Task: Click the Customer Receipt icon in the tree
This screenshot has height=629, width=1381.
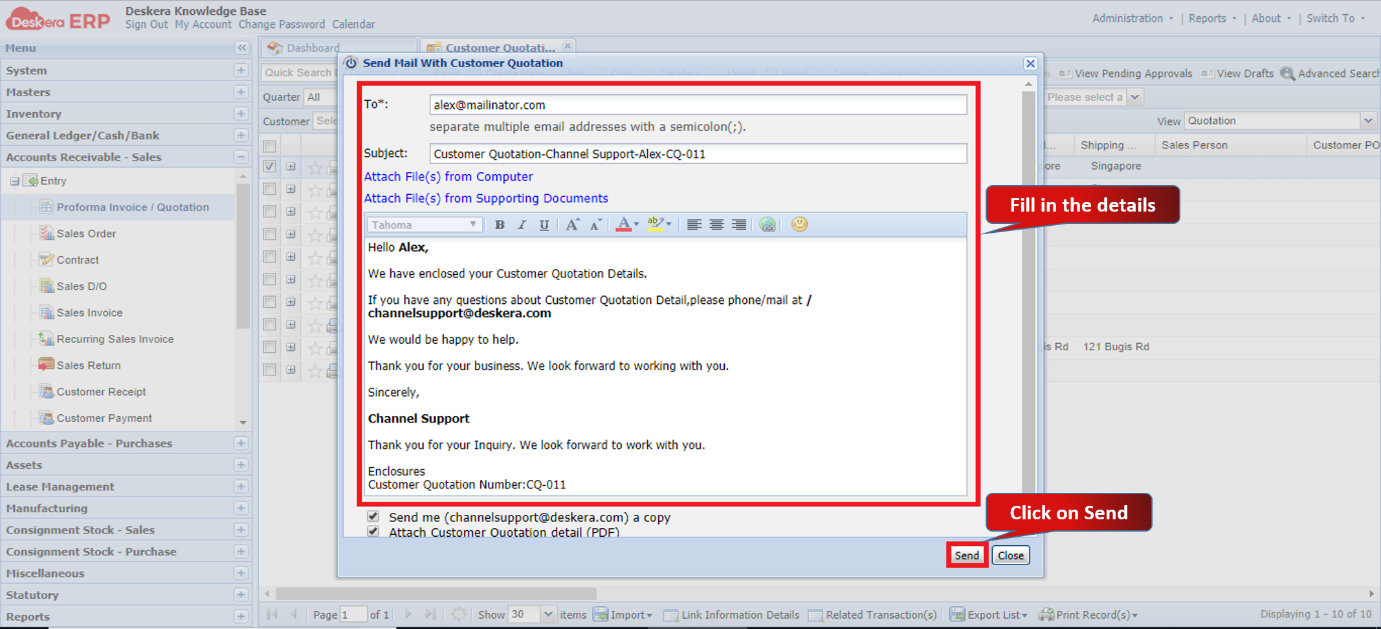Action: (x=47, y=392)
